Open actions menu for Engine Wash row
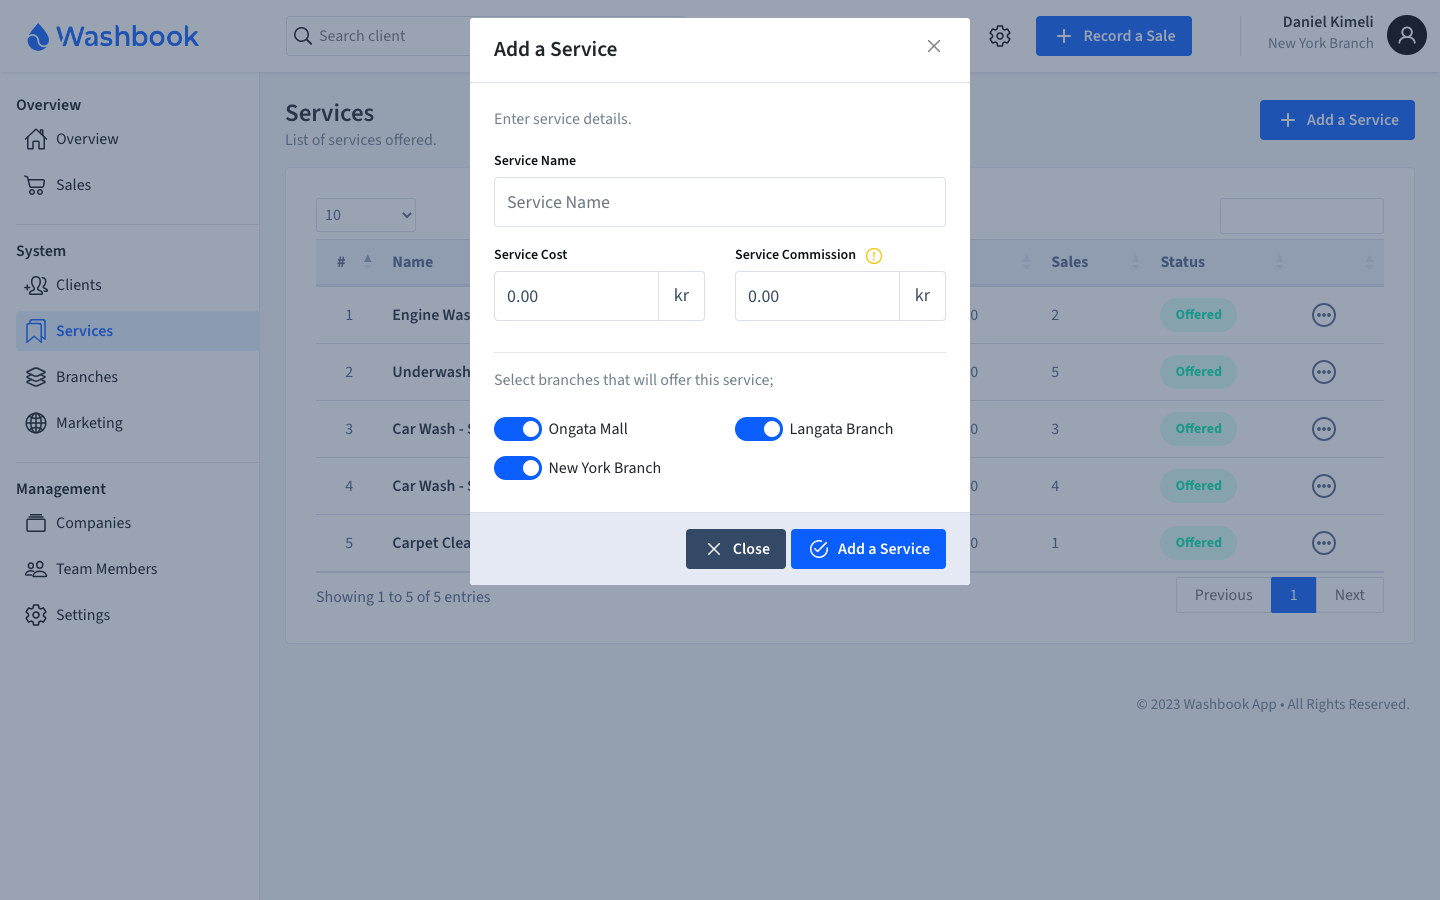 click(x=1323, y=315)
